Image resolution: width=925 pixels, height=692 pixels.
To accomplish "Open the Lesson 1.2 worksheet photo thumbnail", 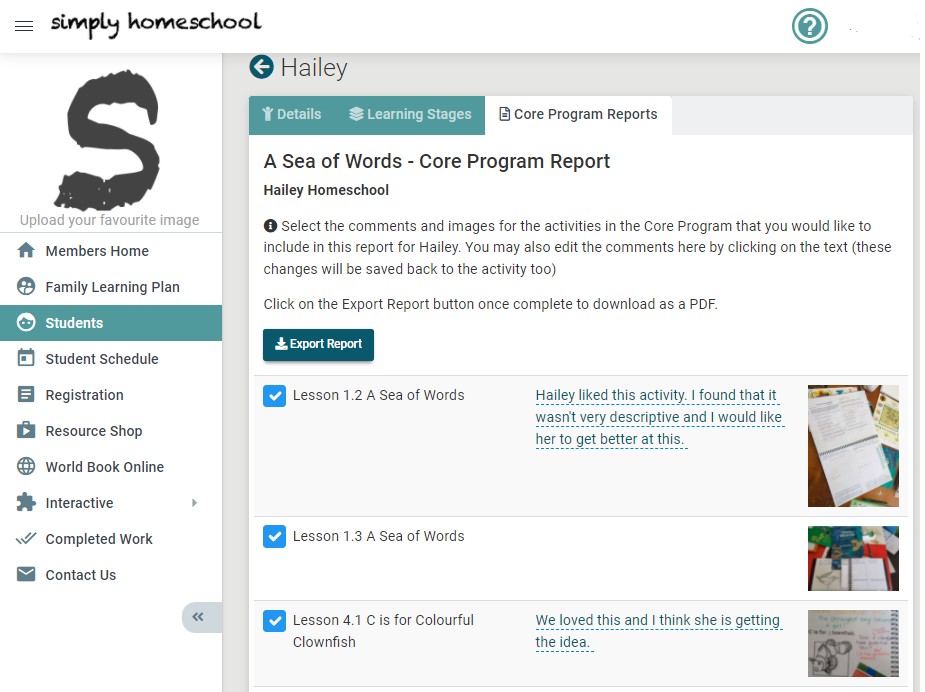I will pyautogui.click(x=853, y=446).
